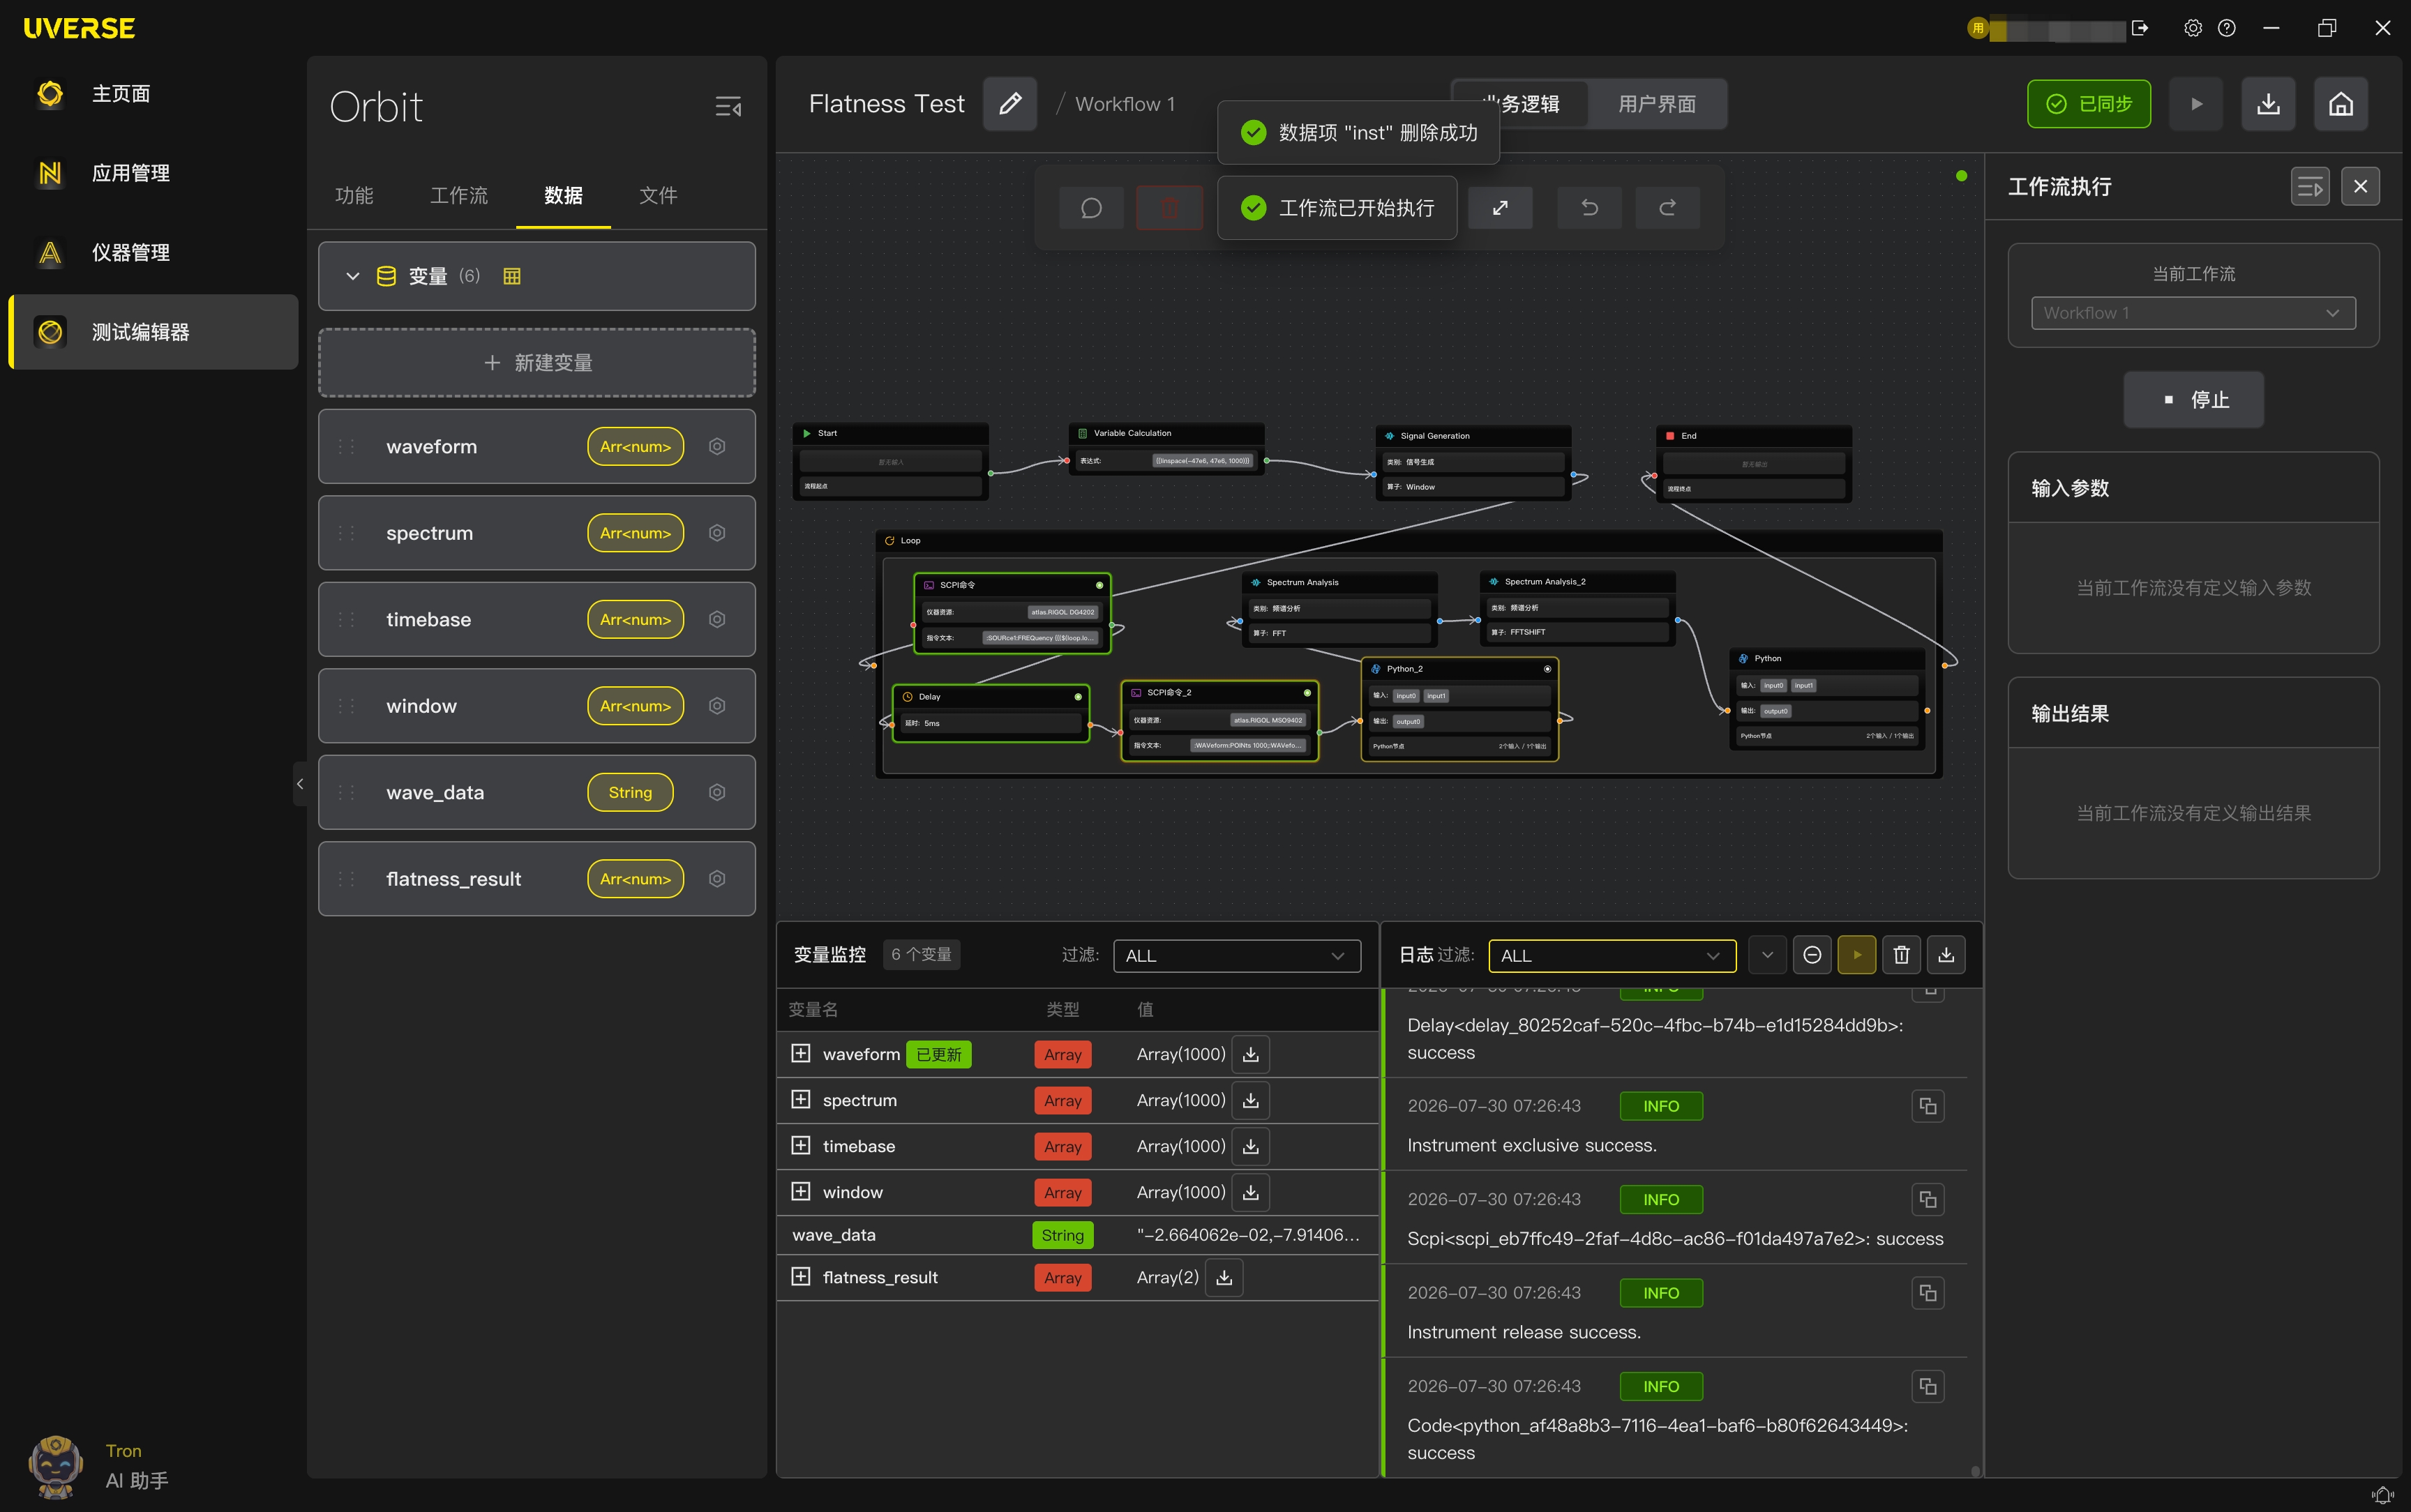The height and width of the screenshot is (1512, 2411).
Task: Open the 当前工作流 Workflow 1 dropdown
Action: (2193, 313)
